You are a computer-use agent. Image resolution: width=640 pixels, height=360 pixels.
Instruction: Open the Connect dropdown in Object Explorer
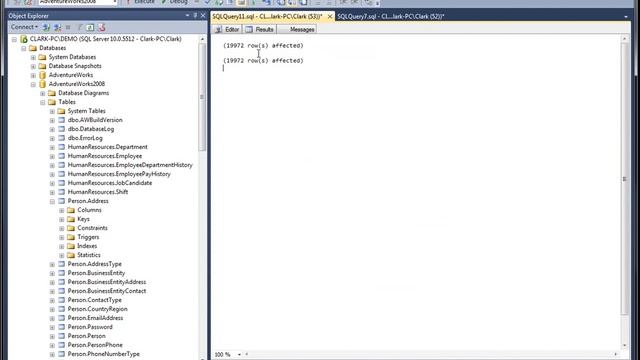pos(24,27)
